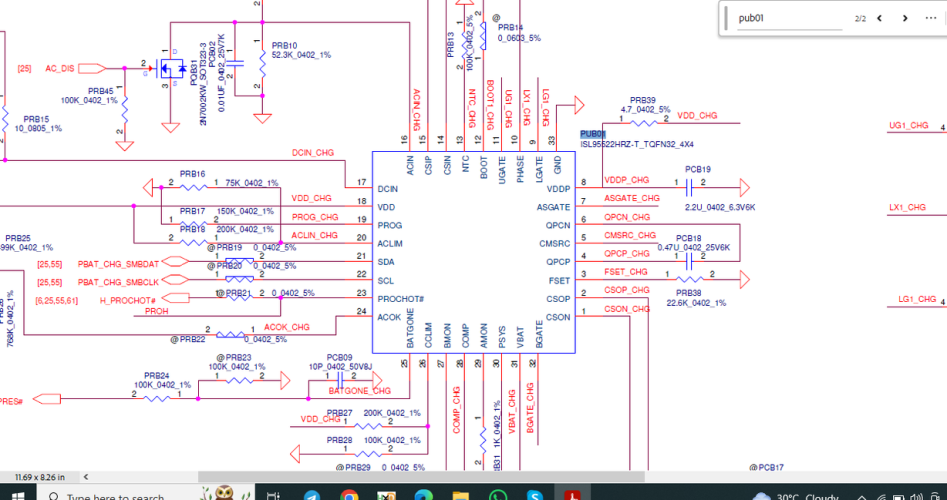Image resolution: width=947 pixels, height=500 pixels.
Task: Click the ISL95522HRZ-T_TQFN32_4X4 part number
Action: coord(637,144)
